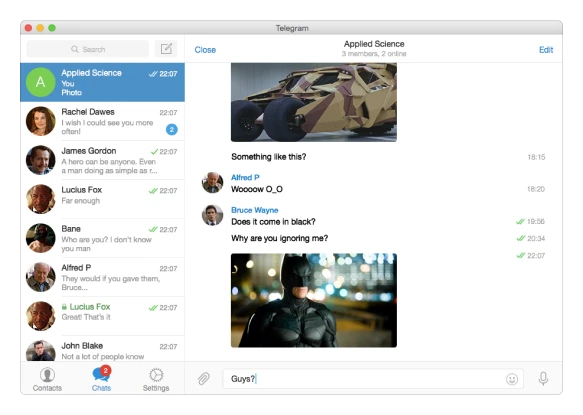
Task: Open the Chats tab
Action: coord(101,379)
